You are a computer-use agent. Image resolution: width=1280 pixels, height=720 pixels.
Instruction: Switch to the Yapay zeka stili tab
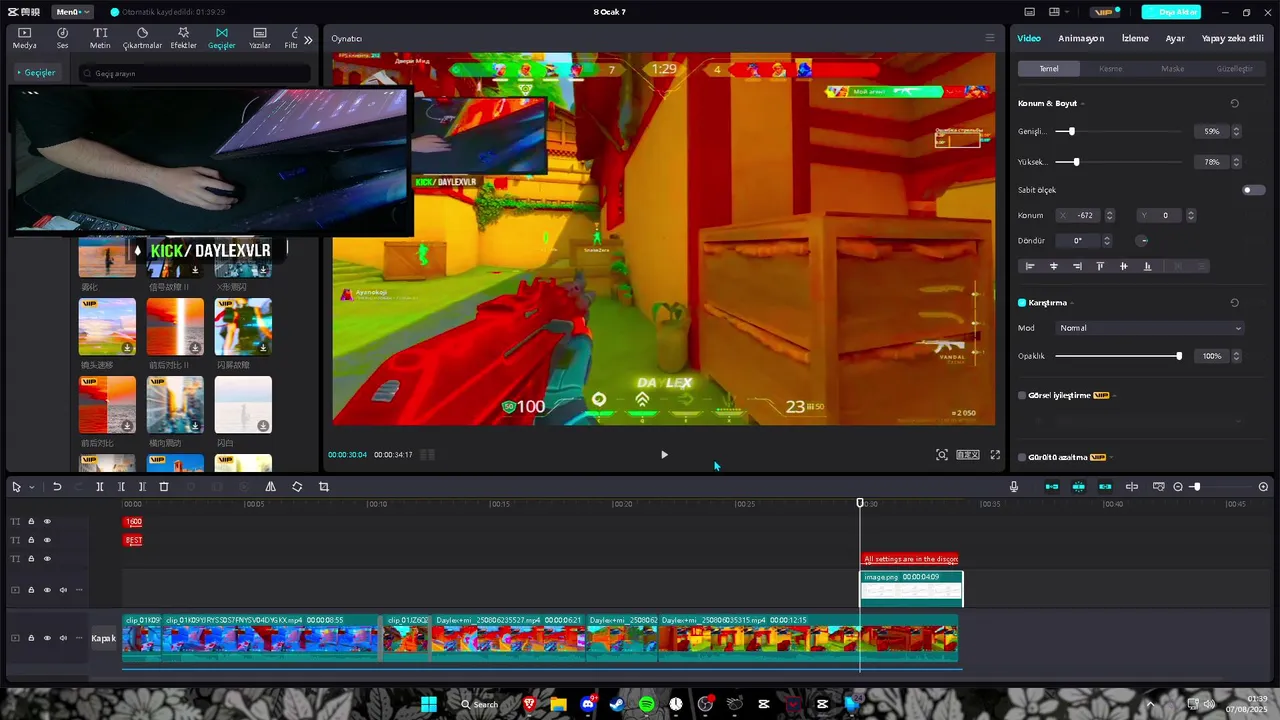[1232, 38]
